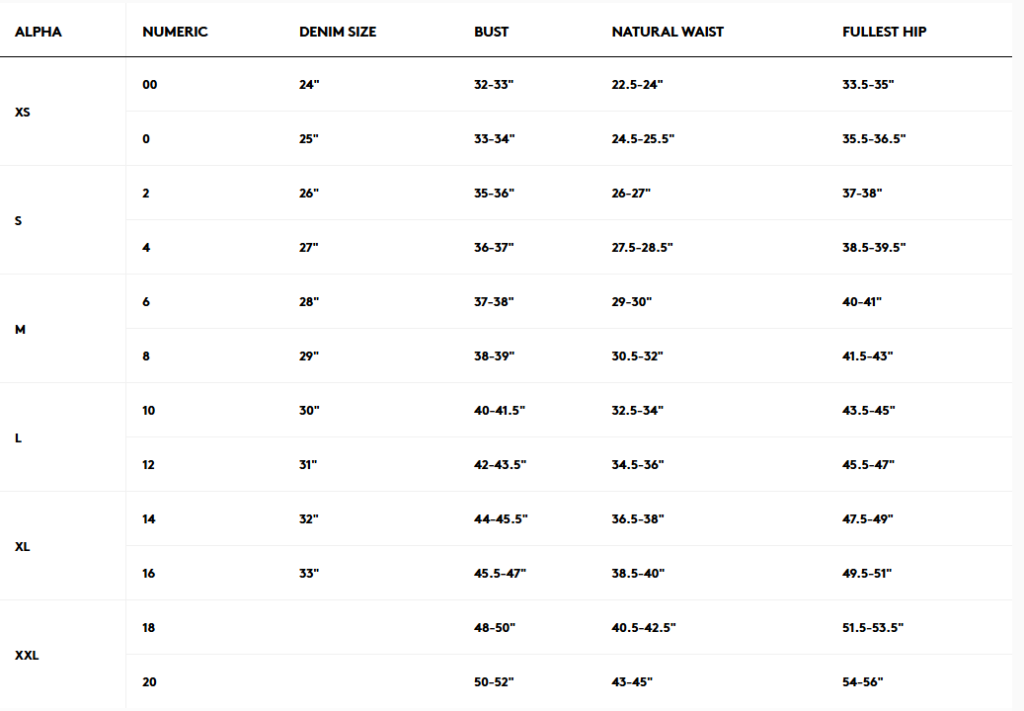Click natural waist value 24.5-25.5"

(643, 139)
